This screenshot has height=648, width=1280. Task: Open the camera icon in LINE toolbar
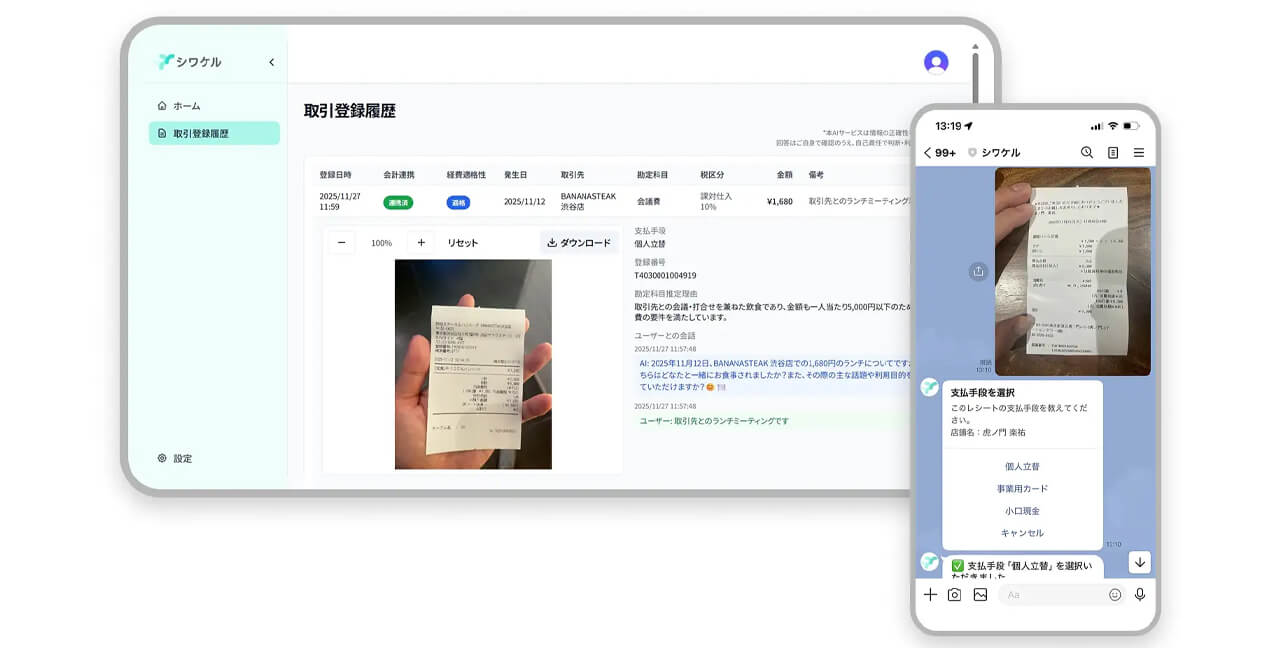pos(955,594)
